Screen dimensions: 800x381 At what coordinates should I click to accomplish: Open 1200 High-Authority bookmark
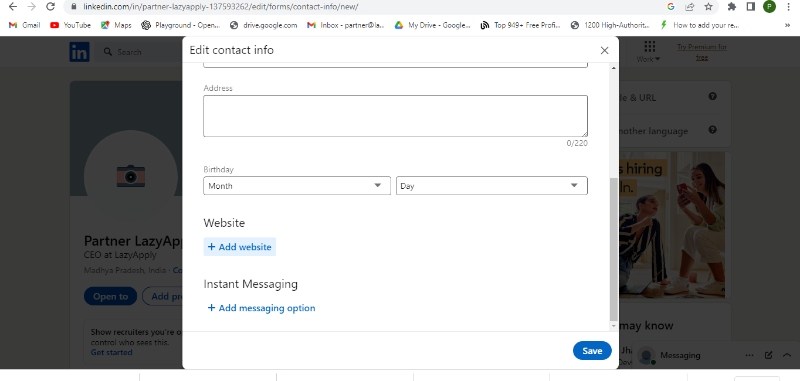point(610,25)
